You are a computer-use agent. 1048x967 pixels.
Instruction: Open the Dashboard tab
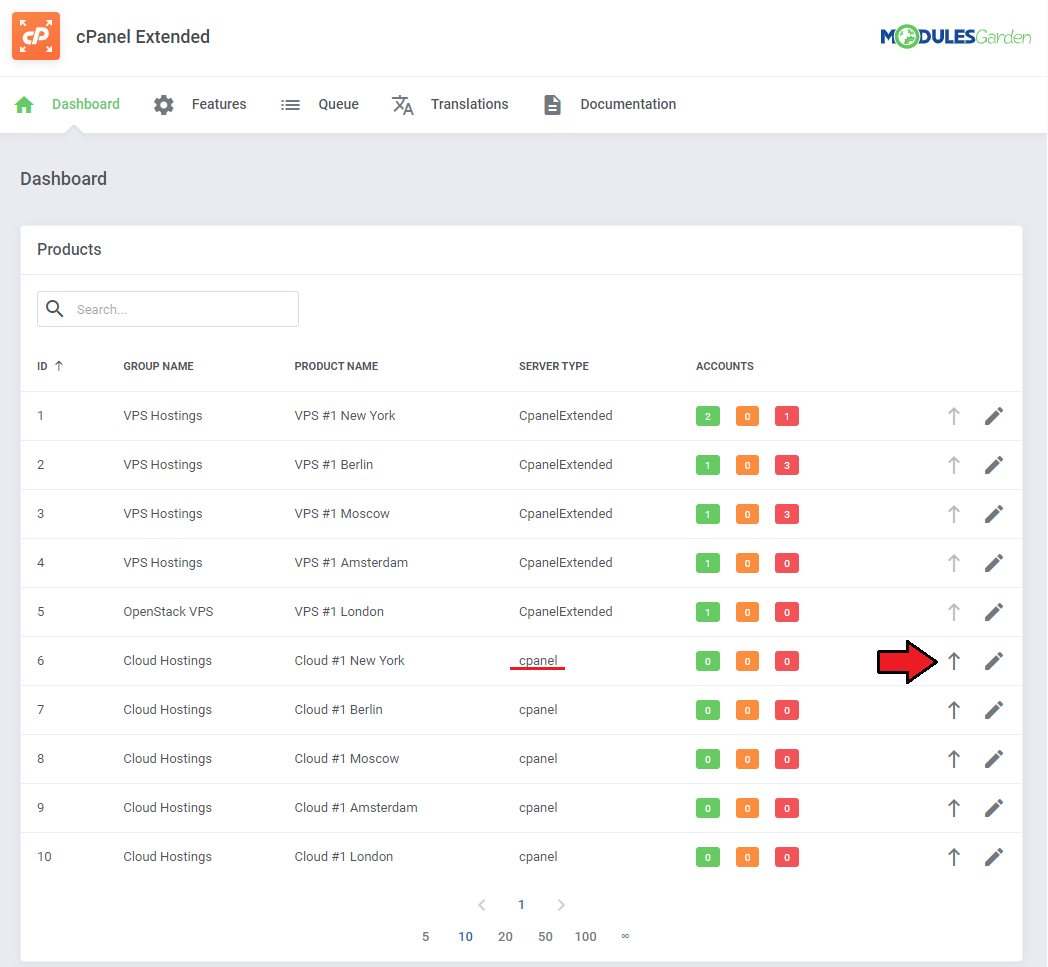pos(86,104)
